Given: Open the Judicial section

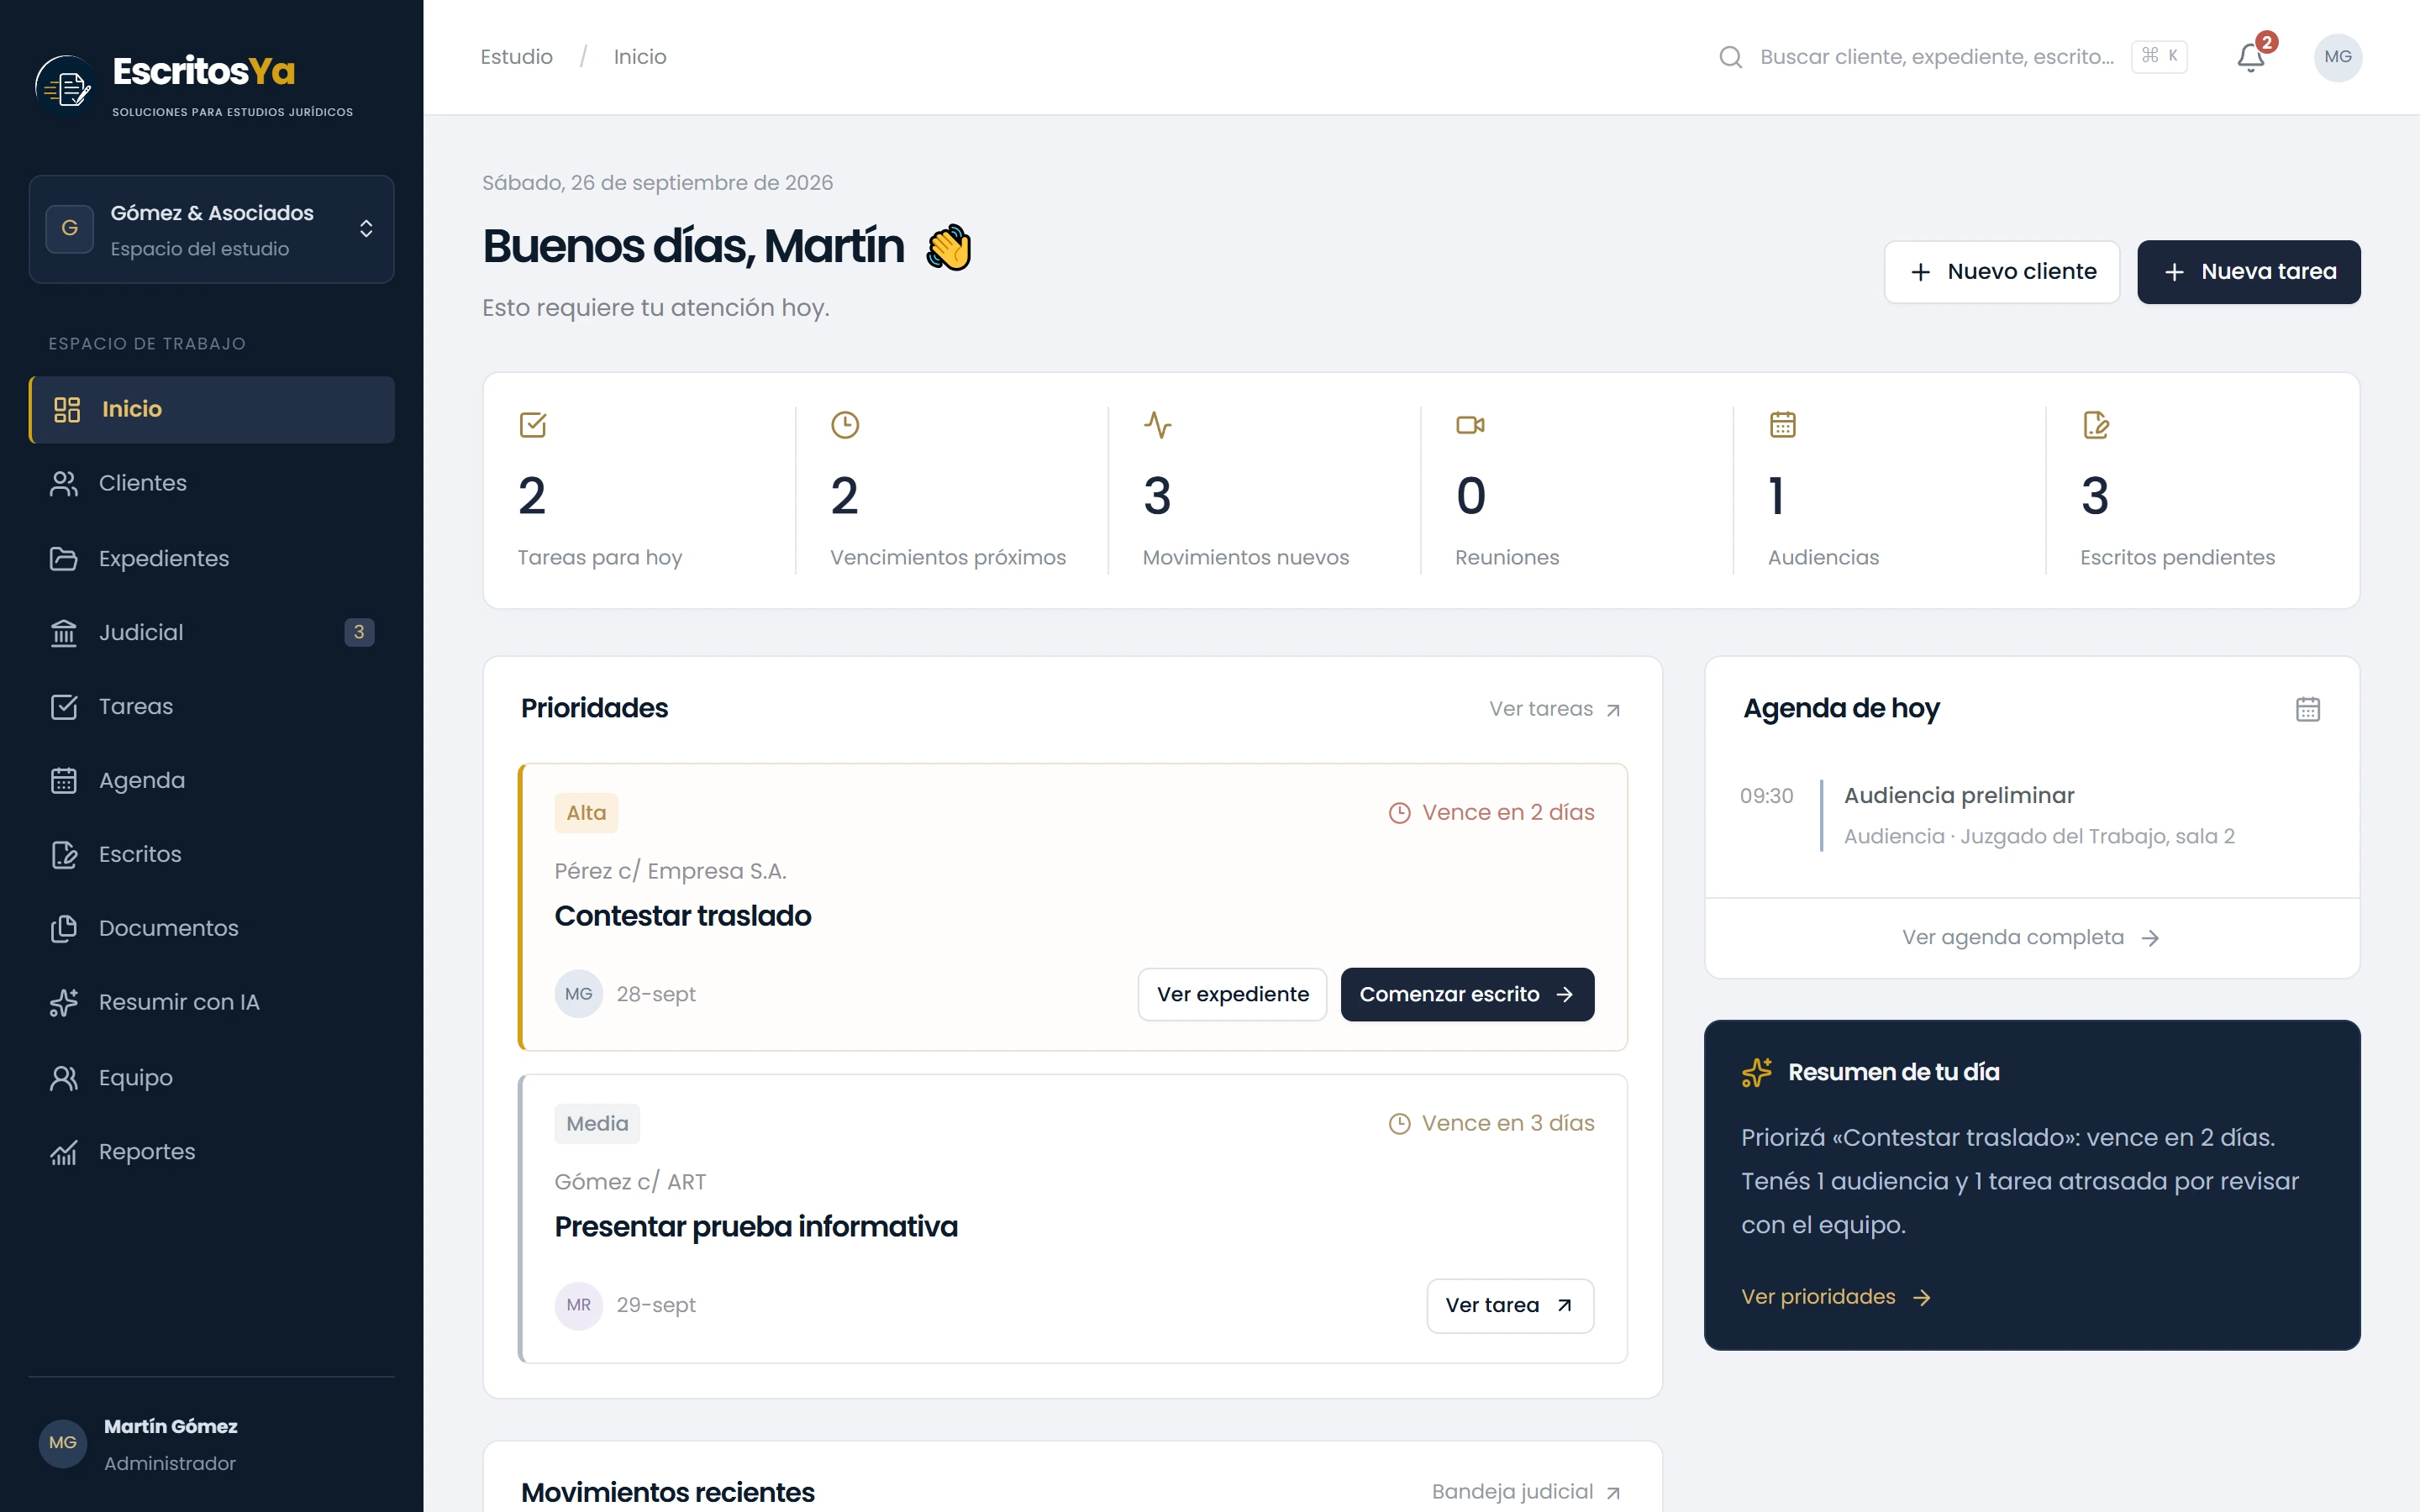Looking at the screenshot, I should (x=211, y=632).
